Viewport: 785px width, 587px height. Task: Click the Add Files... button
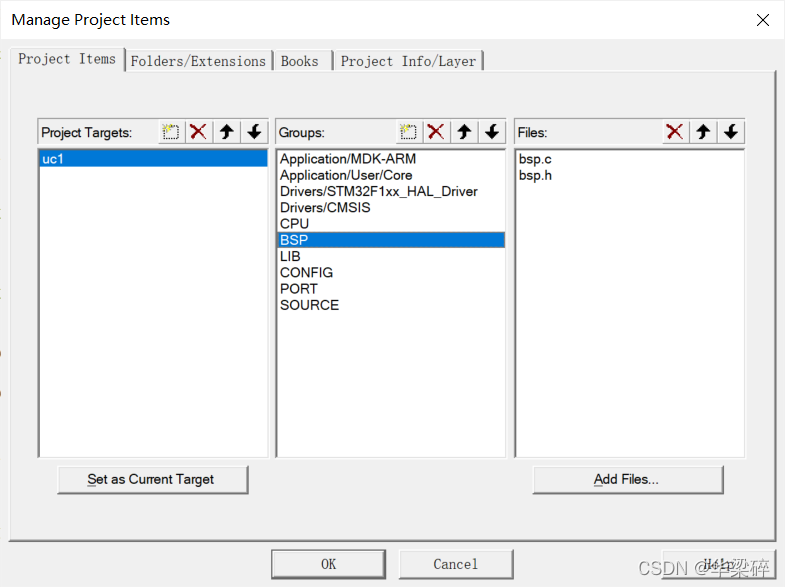click(x=628, y=479)
